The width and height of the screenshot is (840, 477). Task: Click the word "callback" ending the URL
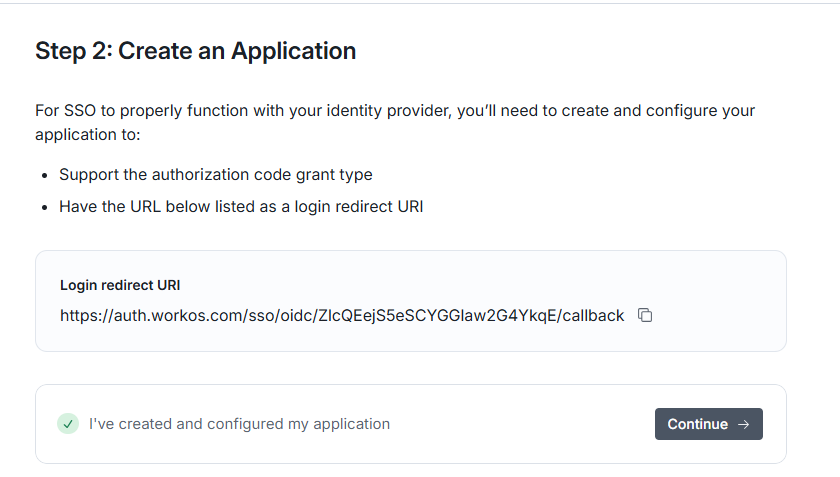pos(592,315)
